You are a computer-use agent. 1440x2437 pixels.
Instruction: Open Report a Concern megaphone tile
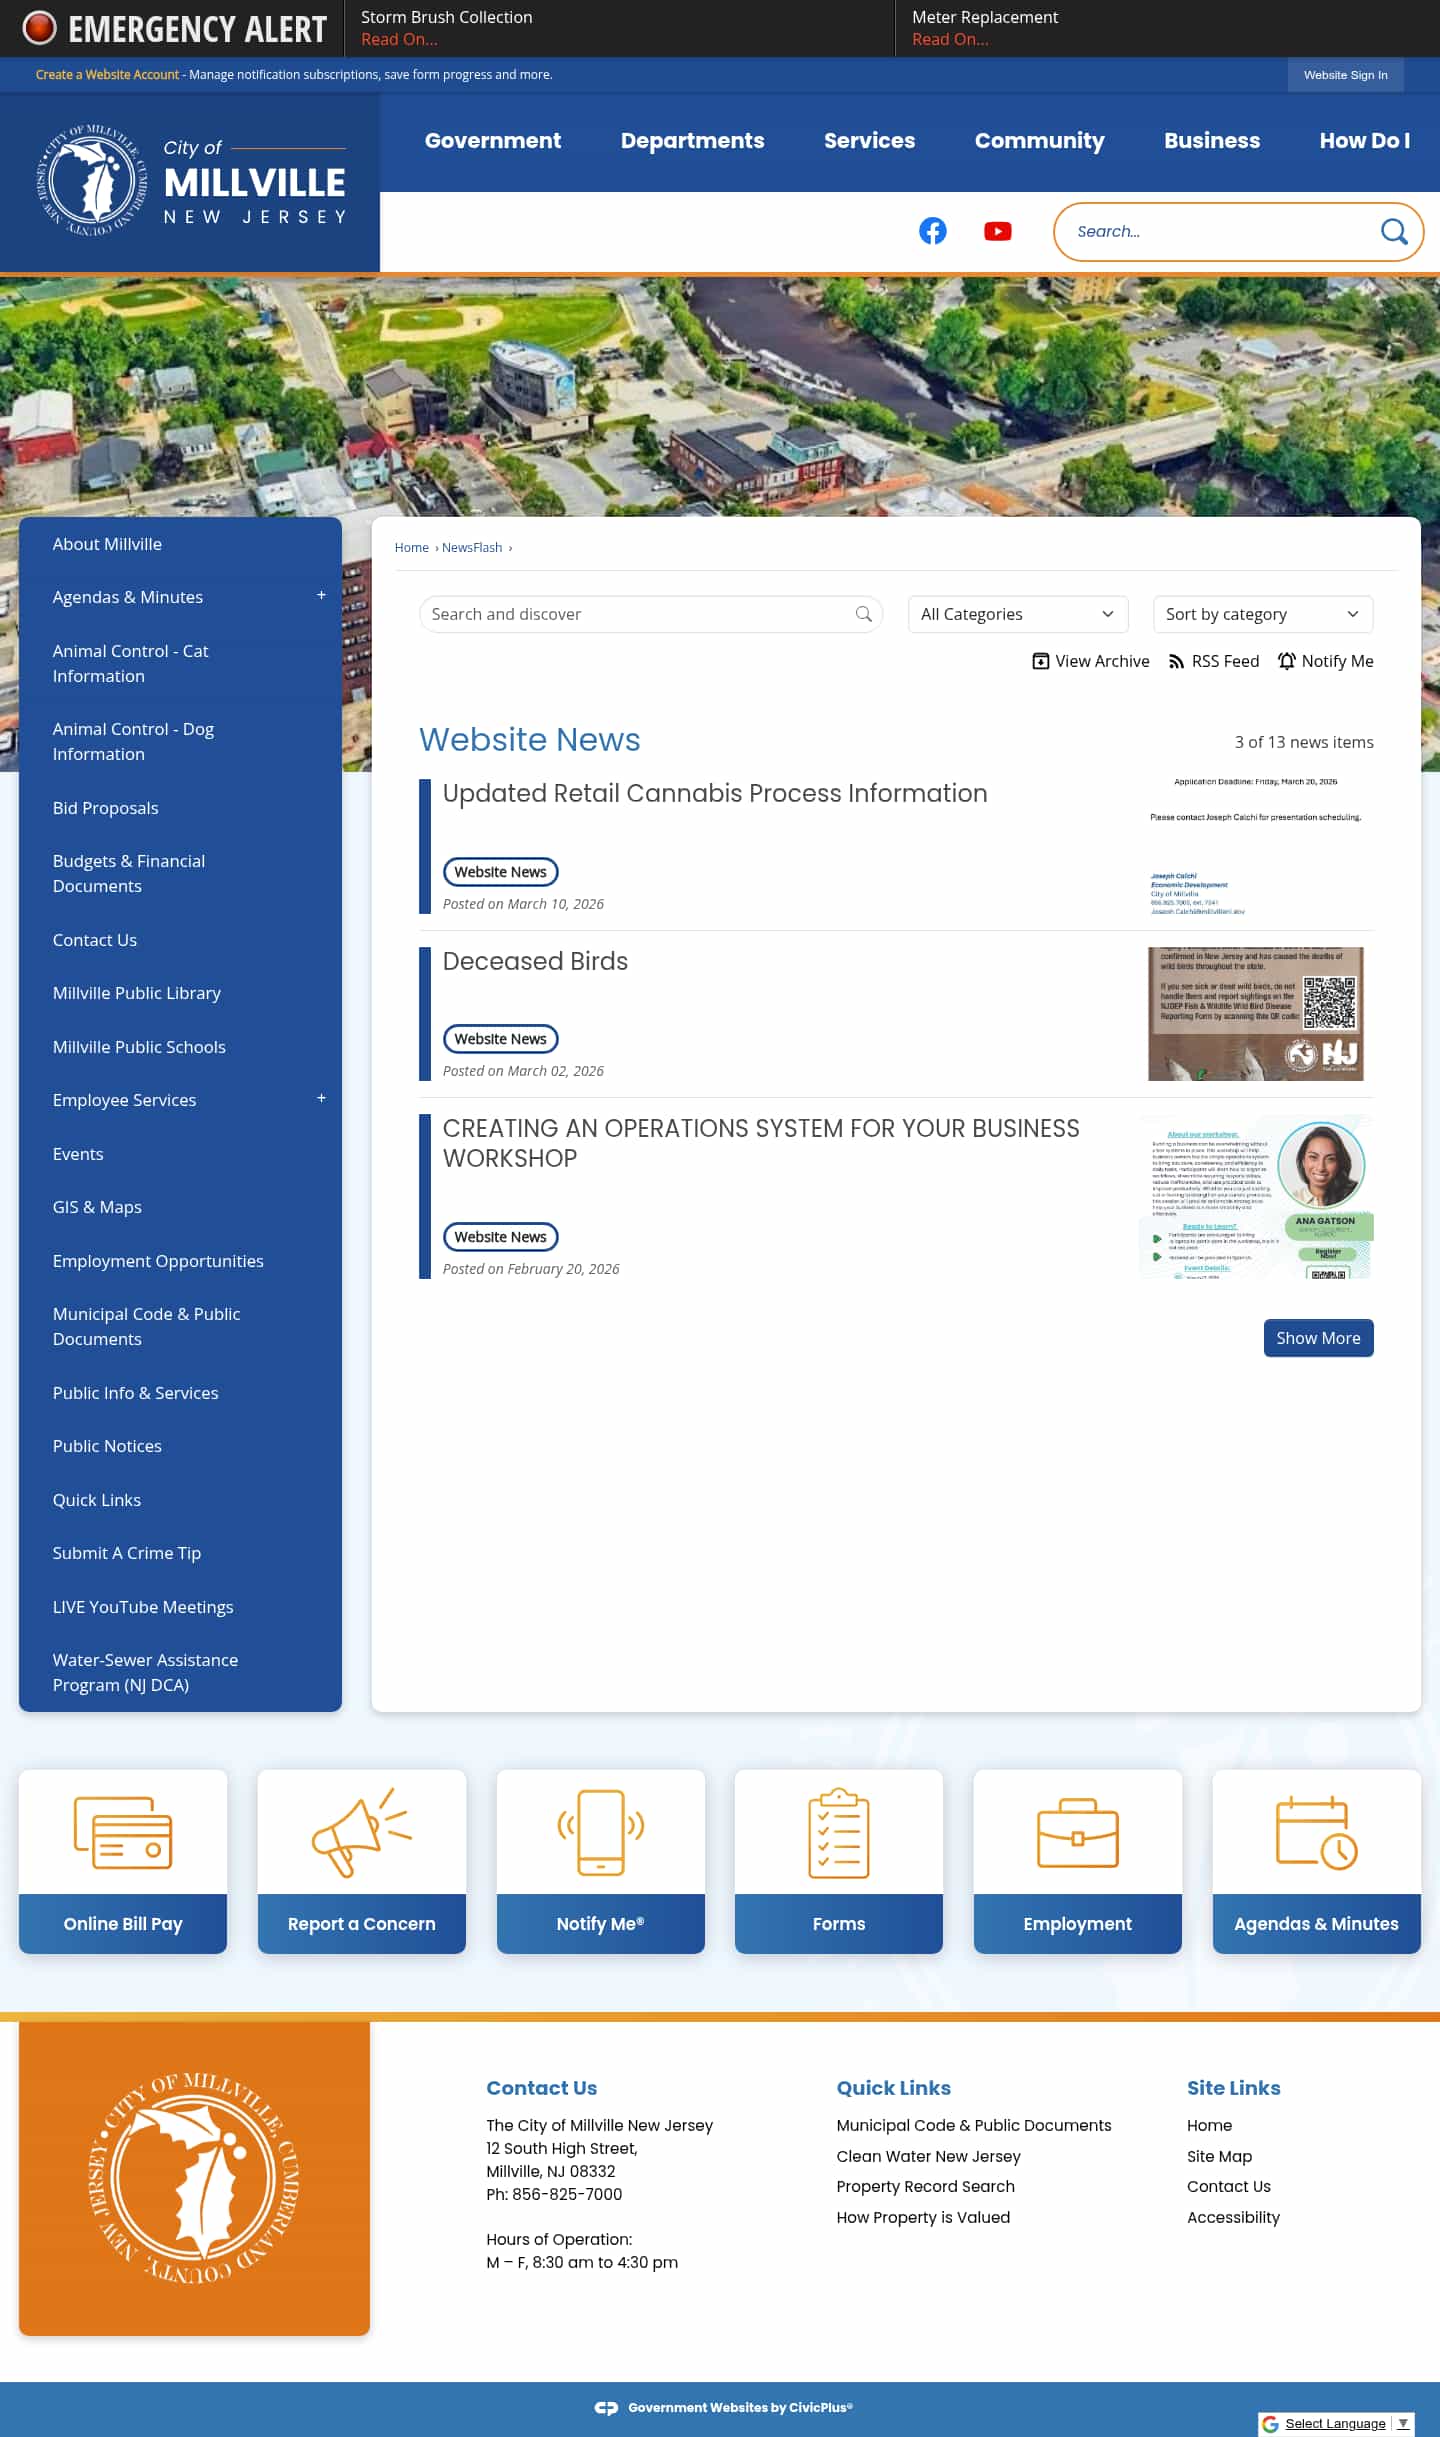[x=361, y=1832]
